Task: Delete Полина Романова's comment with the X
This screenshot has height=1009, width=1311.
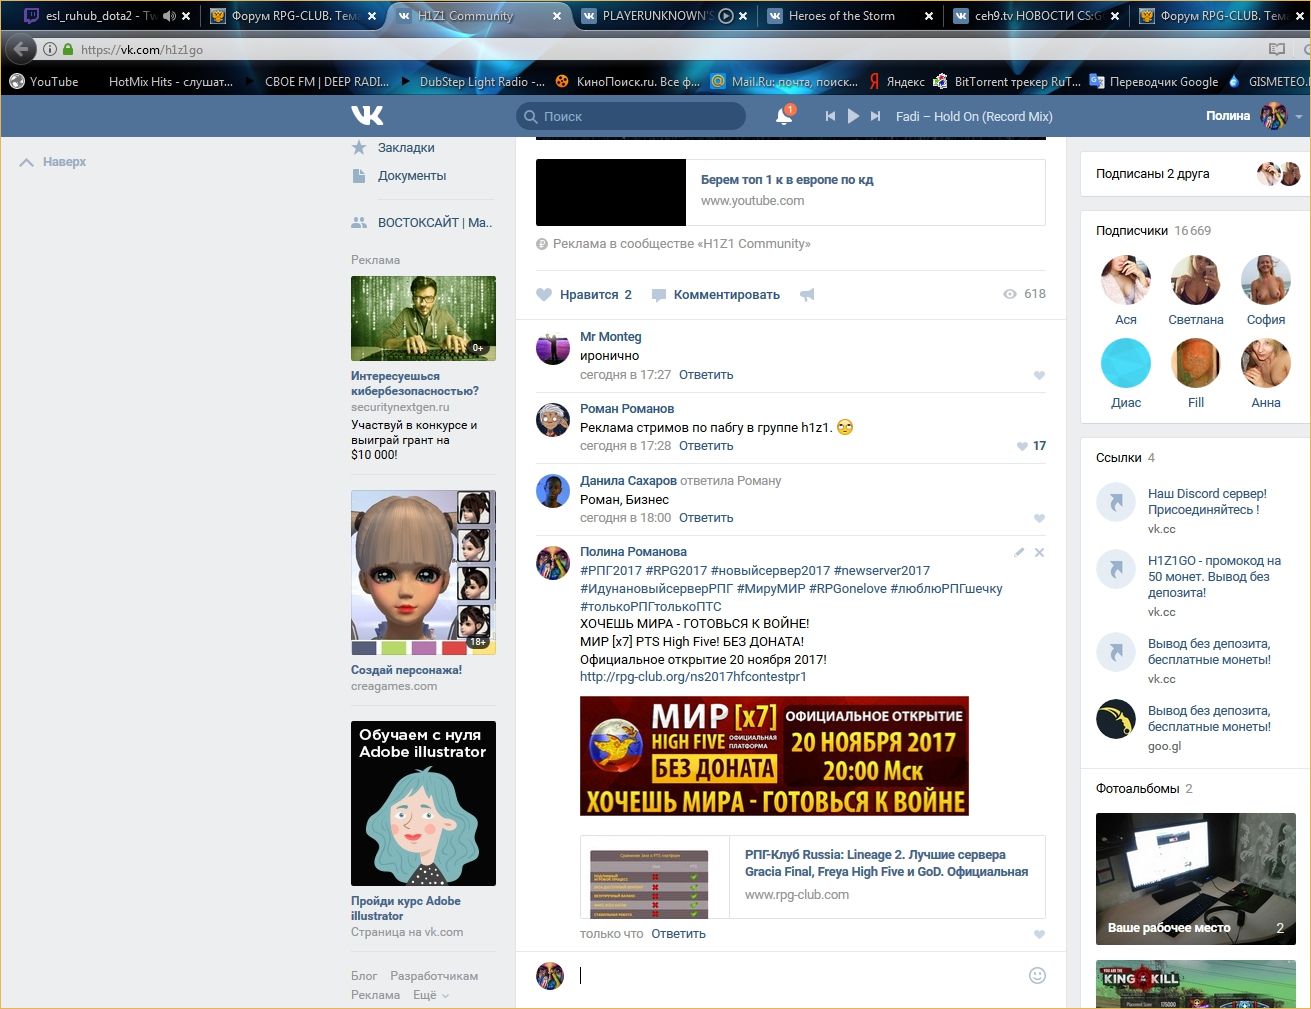Action: 1039,552
